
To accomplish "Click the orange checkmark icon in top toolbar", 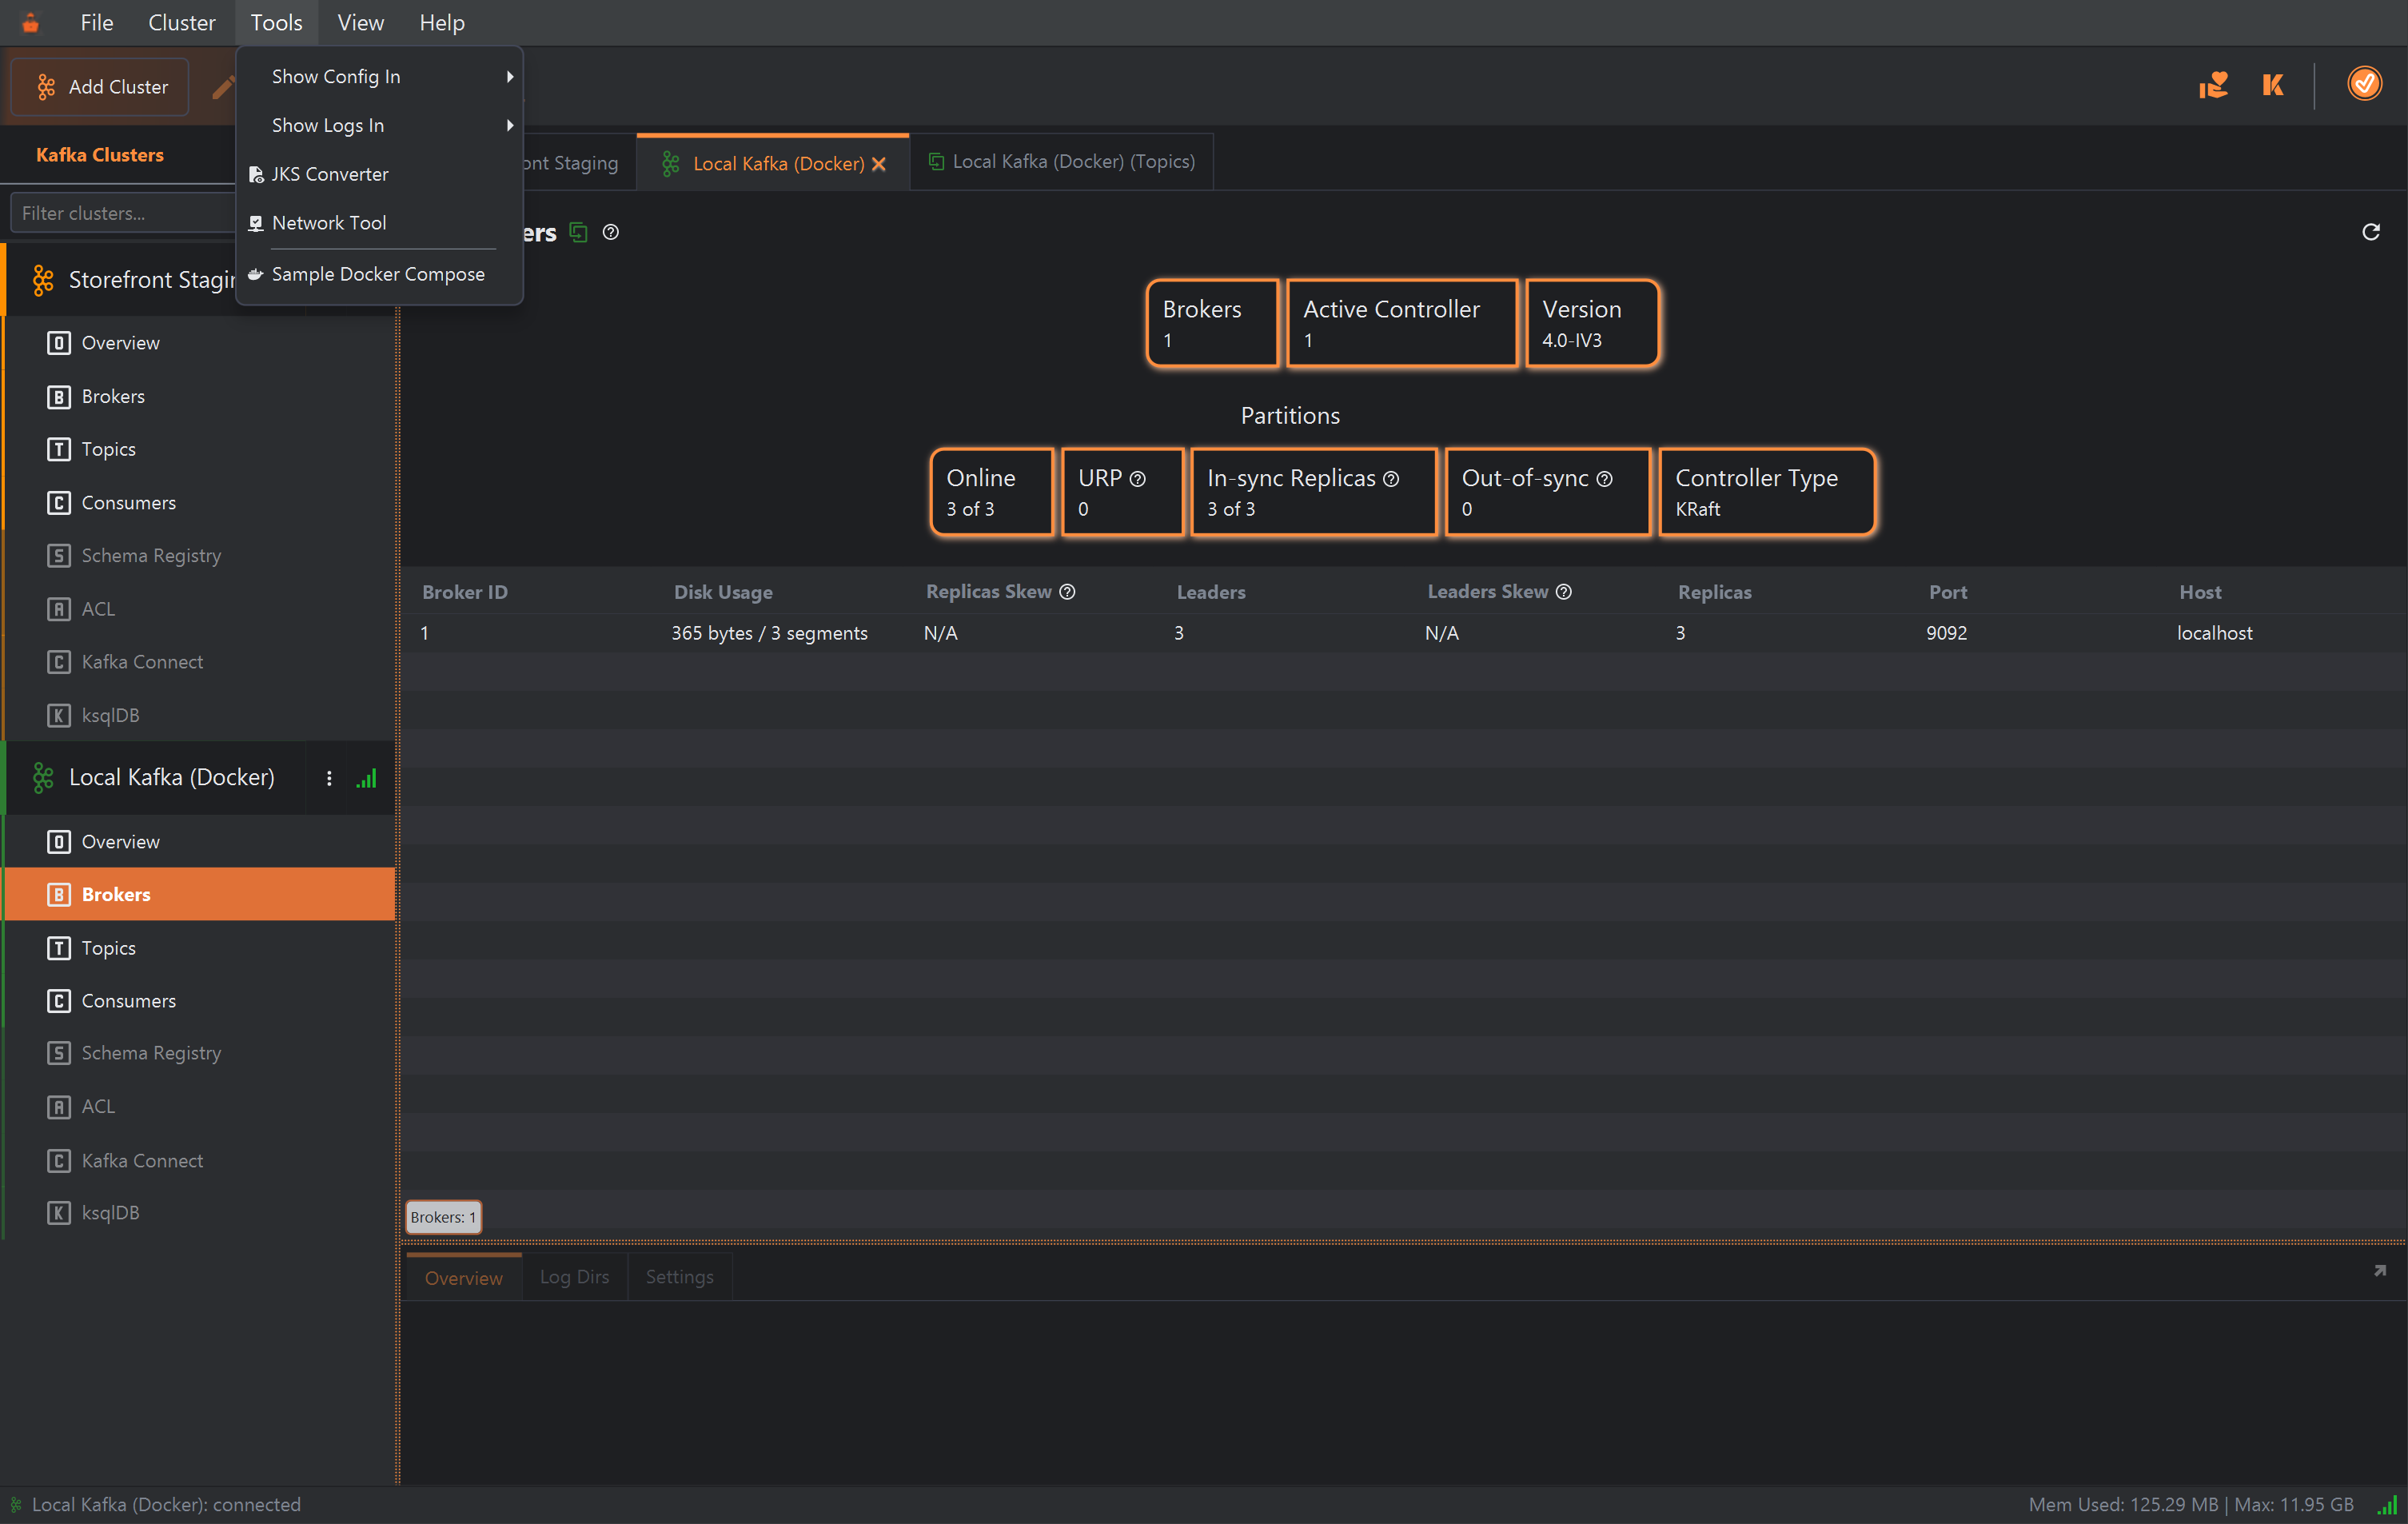I will 2365,84.
